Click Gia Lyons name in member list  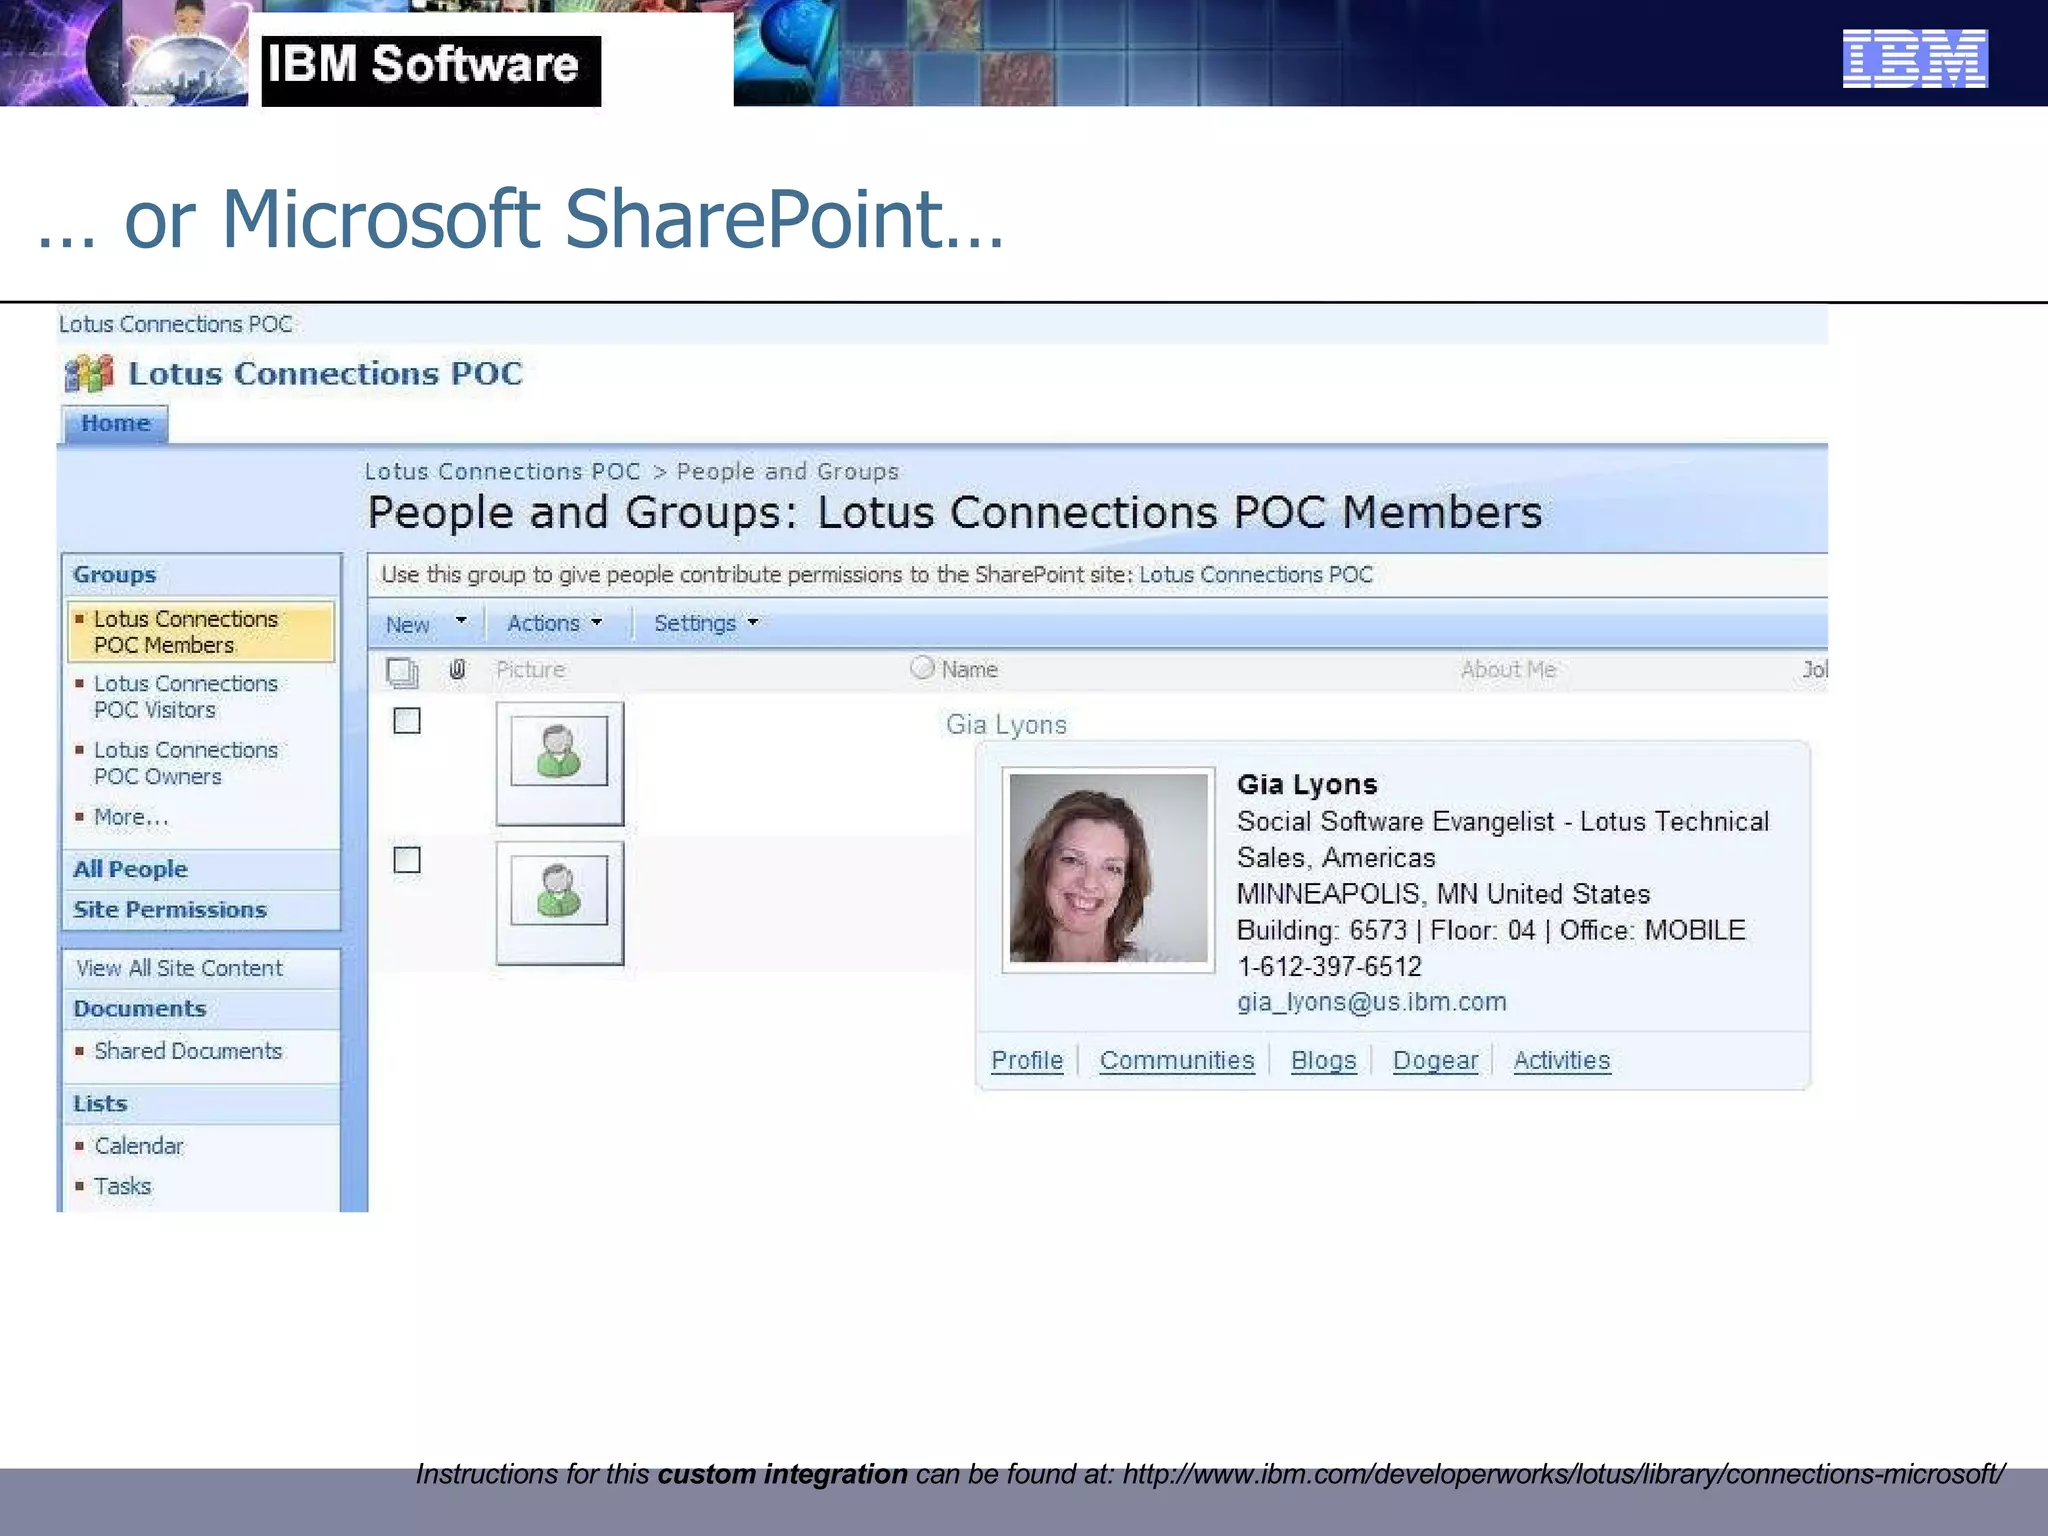(1006, 724)
